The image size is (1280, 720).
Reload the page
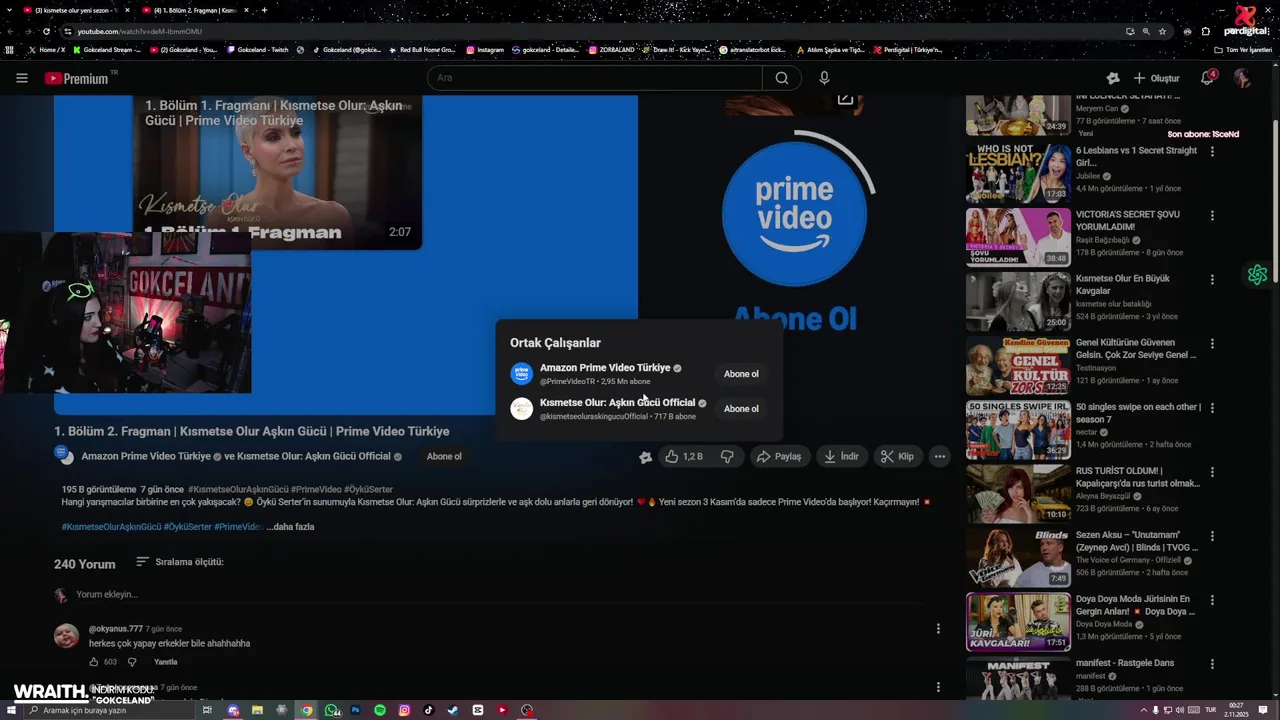[x=46, y=31]
